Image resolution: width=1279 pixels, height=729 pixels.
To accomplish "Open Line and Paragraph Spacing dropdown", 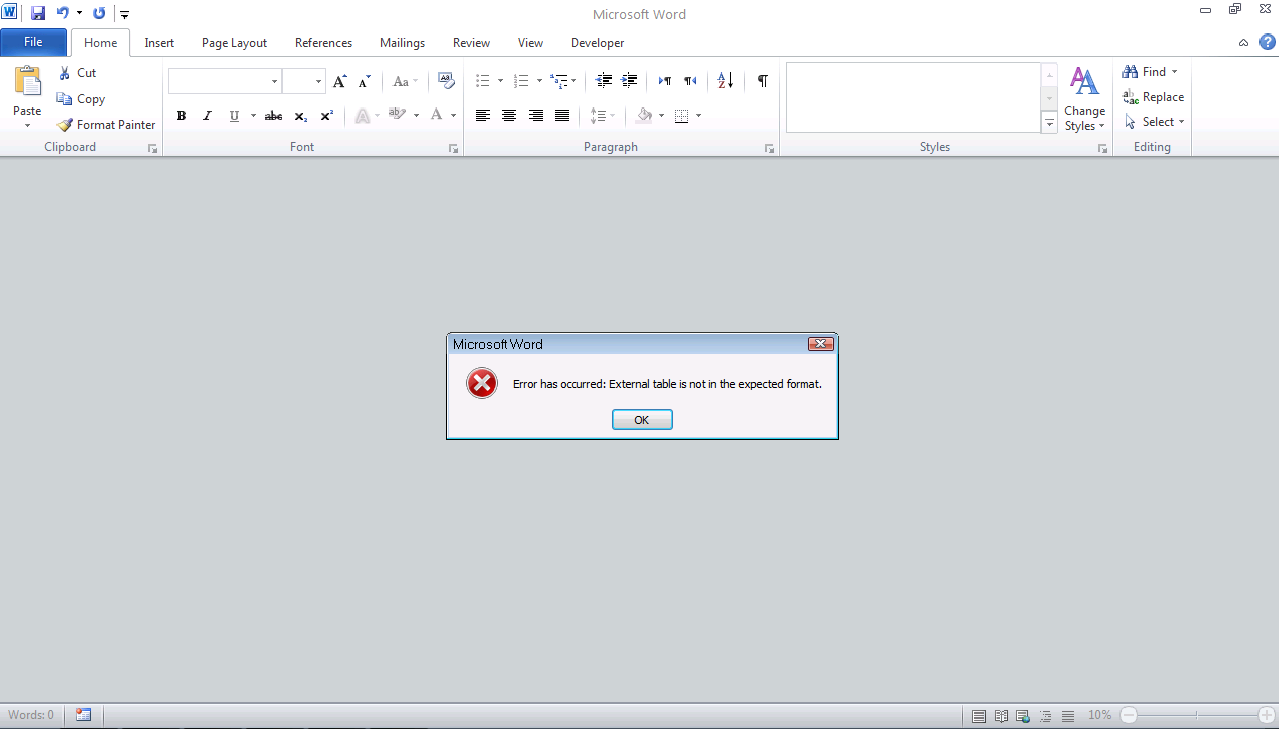I will click(602, 116).
